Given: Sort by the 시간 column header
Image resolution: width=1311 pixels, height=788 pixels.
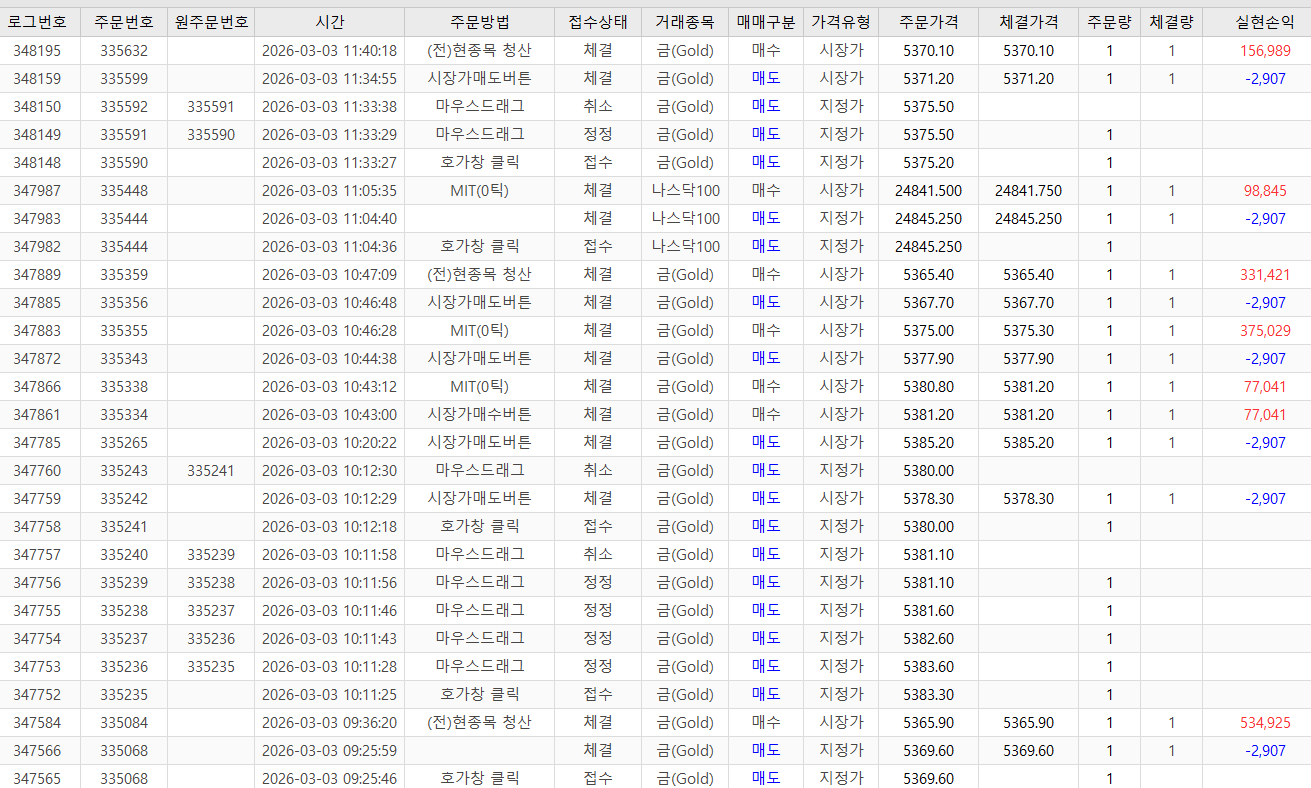Looking at the screenshot, I should click(x=329, y=21).
